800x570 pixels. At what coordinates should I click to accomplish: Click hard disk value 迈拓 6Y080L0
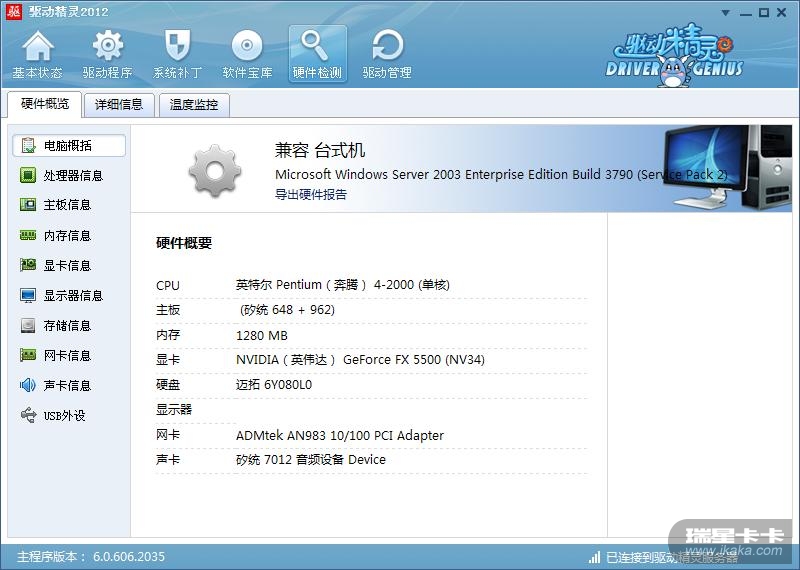pos(274,385)
